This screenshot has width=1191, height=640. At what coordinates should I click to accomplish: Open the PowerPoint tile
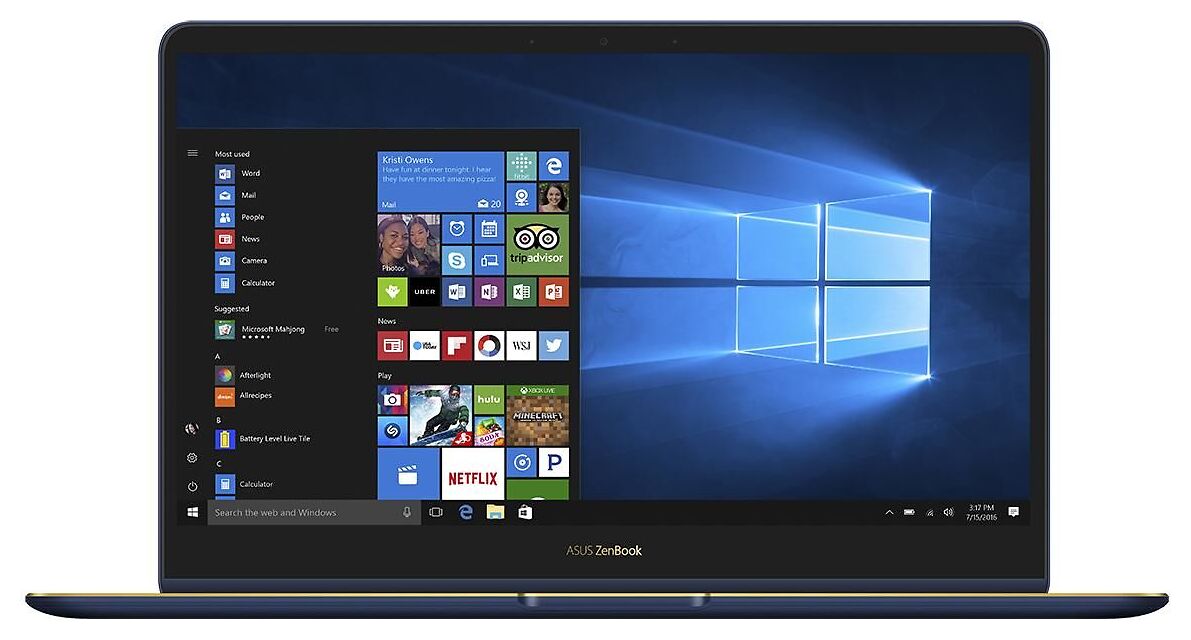[x=554, y=292]
